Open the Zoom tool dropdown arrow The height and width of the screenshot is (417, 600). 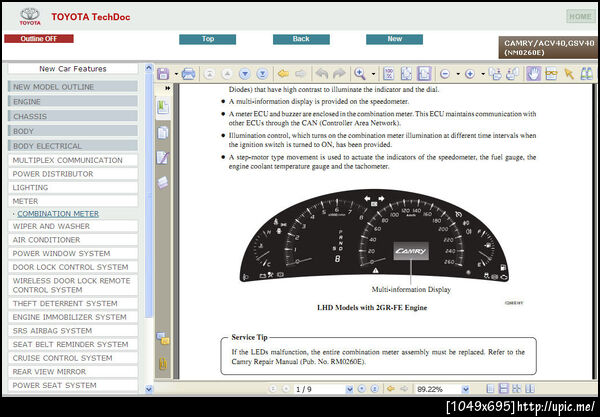coord(373,74)
